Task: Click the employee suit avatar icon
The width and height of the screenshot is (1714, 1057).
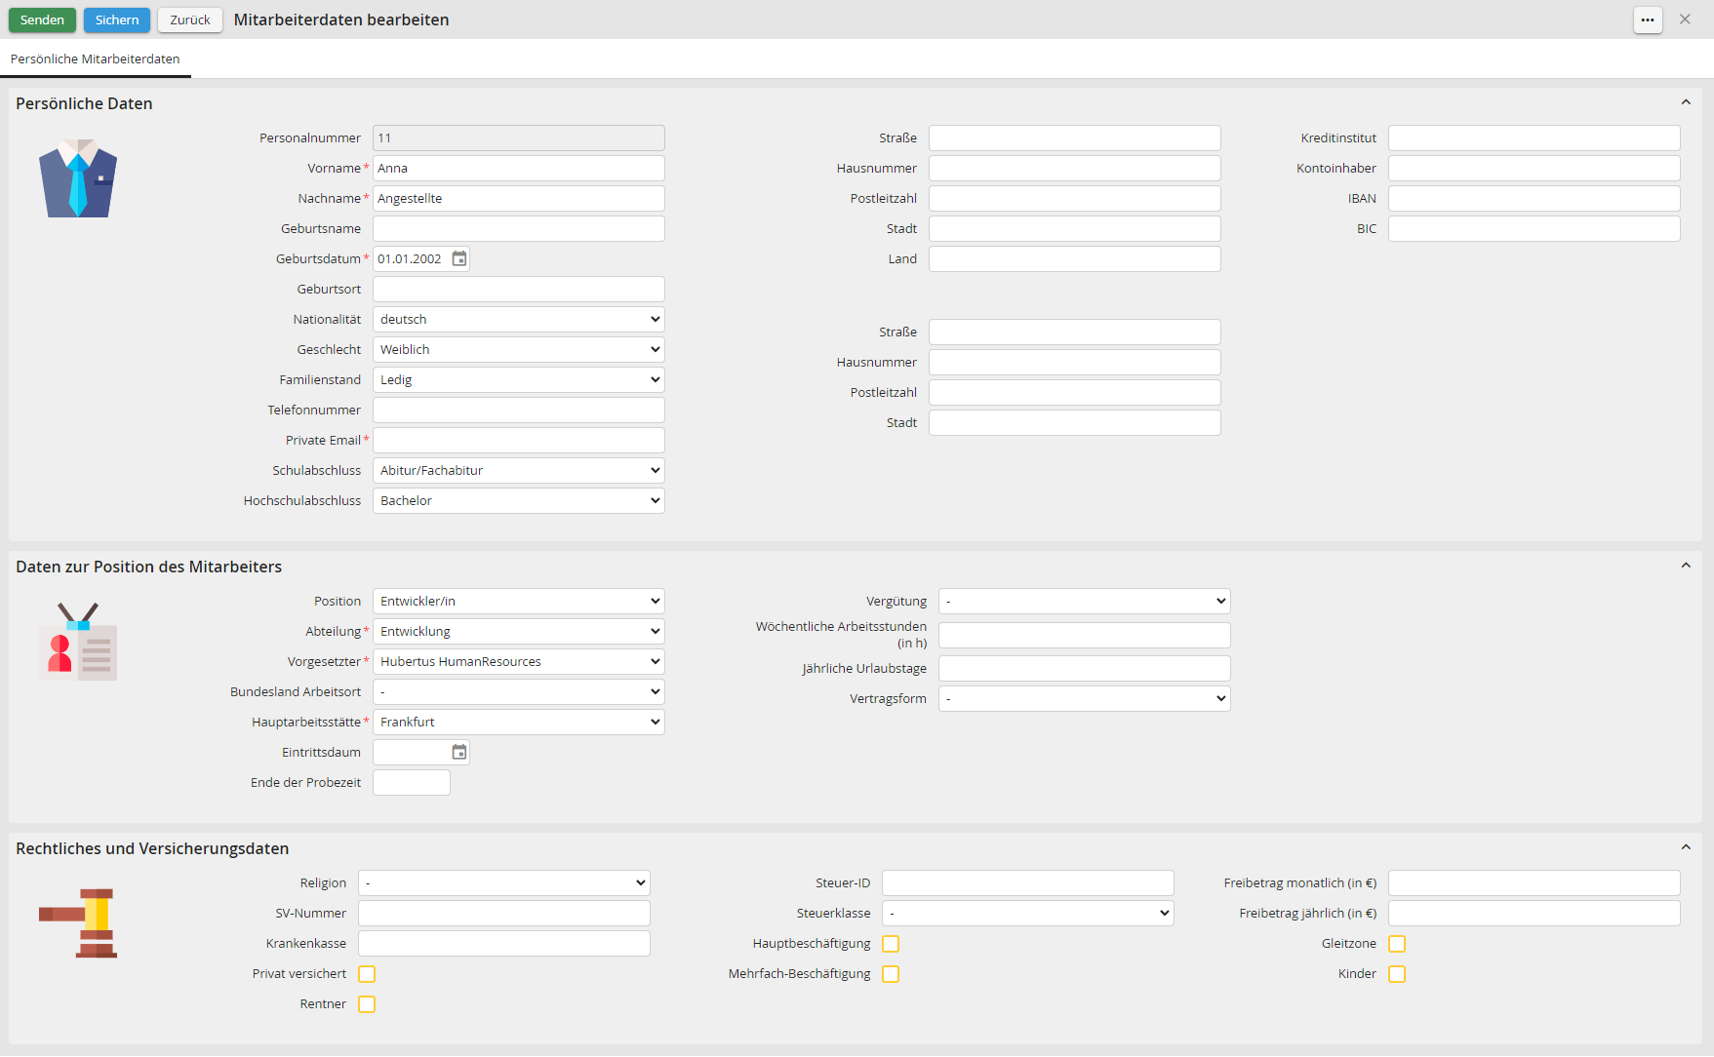Action: point(78,179)
